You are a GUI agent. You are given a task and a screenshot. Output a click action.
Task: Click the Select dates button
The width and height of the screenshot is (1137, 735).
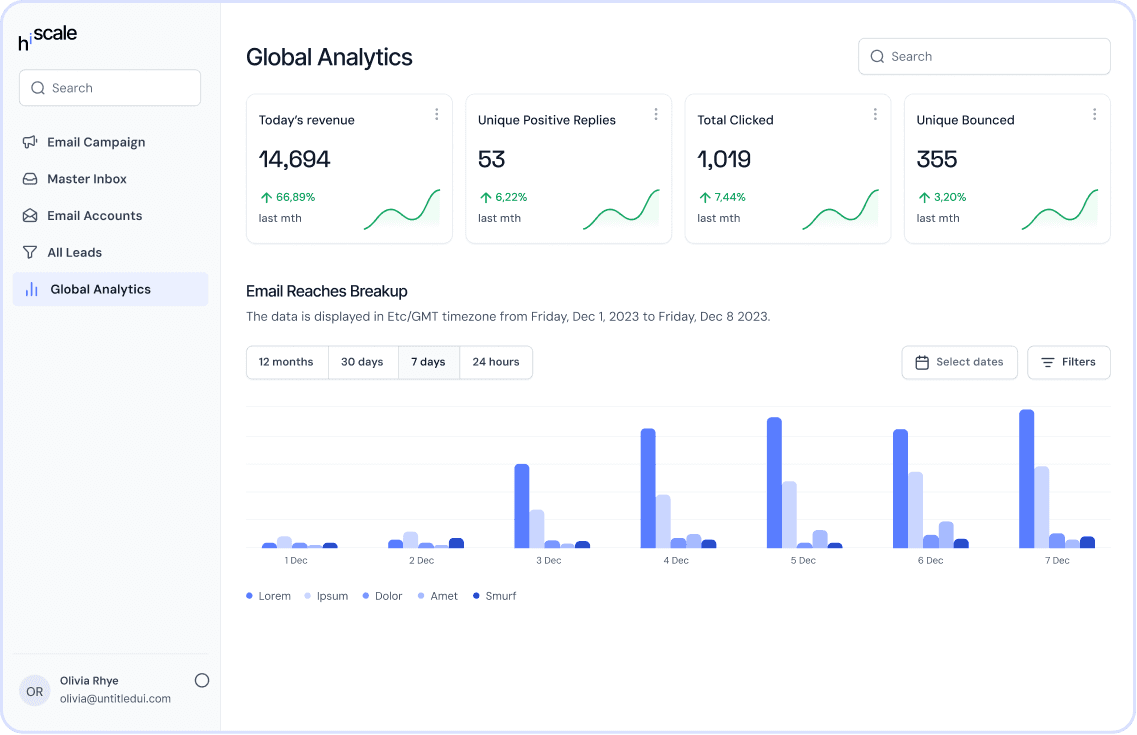959,362
